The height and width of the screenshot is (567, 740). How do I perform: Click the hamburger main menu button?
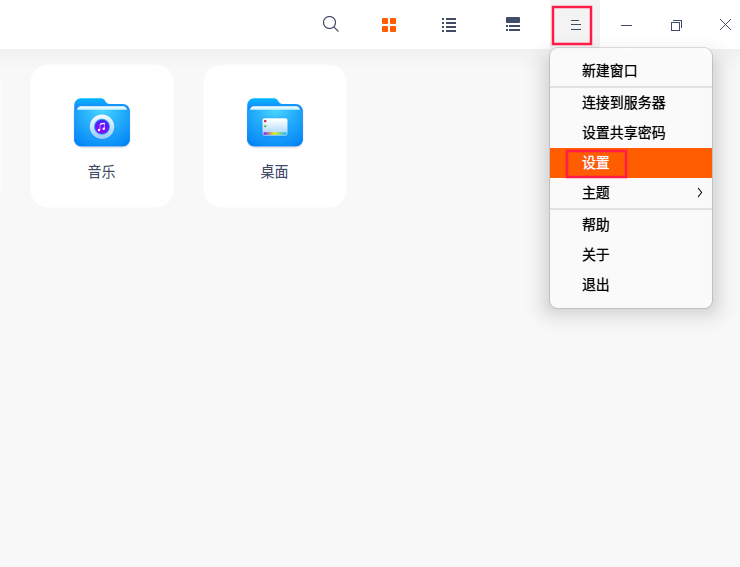click(x=574, y=25)
